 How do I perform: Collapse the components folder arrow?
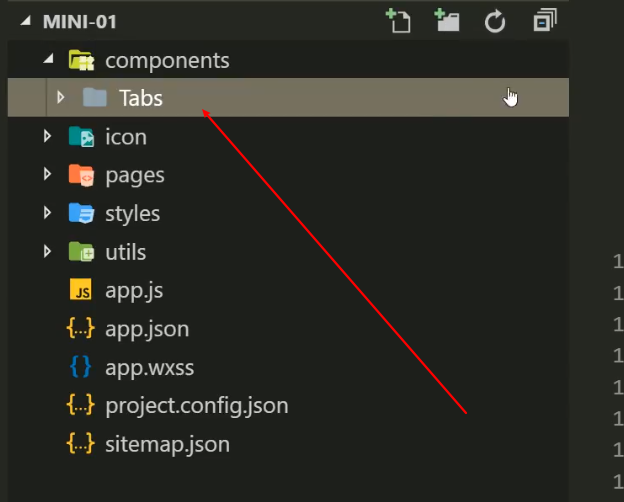tap(48, 61)
